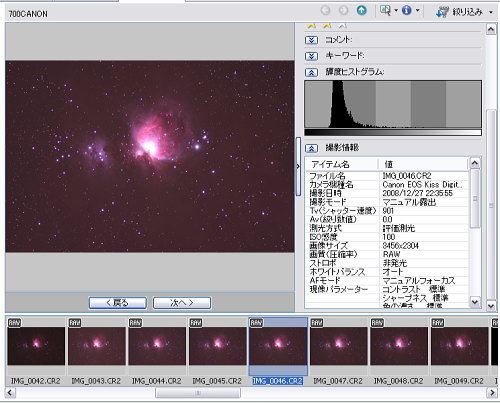Click the forward navigation arrow icon
This screenshot has width=500, height=403.
coord(343,11)
